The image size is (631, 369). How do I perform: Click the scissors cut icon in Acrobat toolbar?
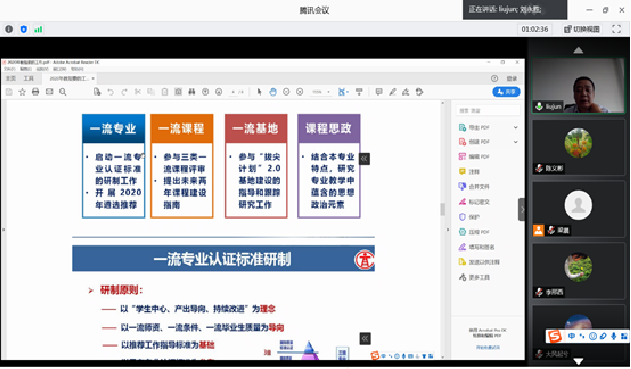[x=138, y=92]
